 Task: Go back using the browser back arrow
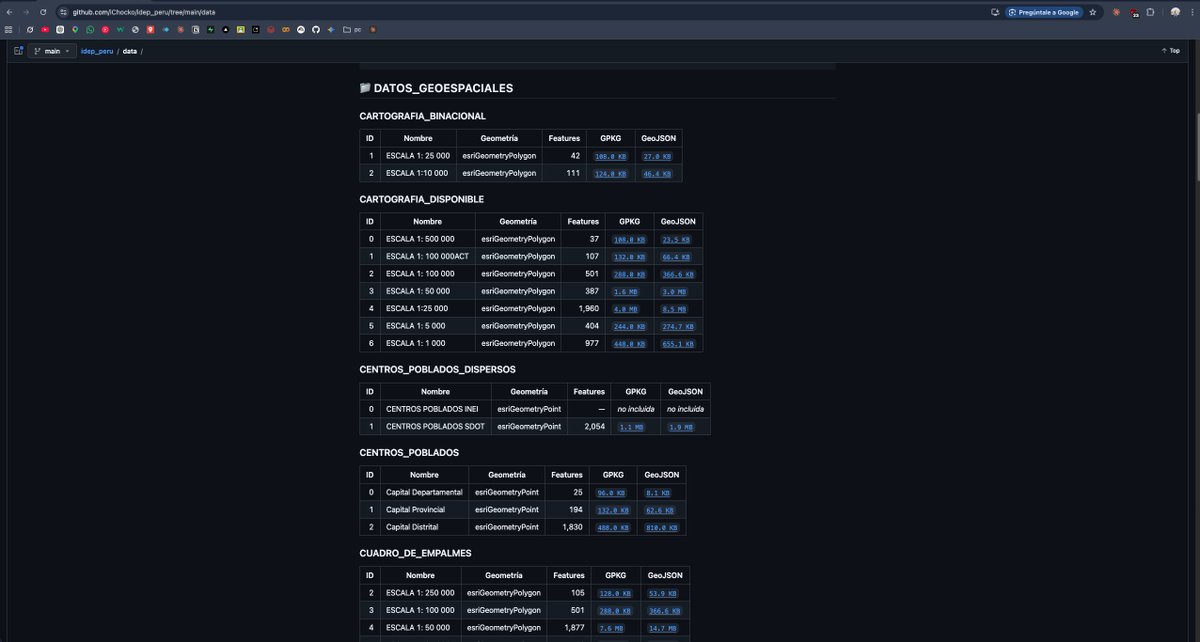[x=9, y=12]
